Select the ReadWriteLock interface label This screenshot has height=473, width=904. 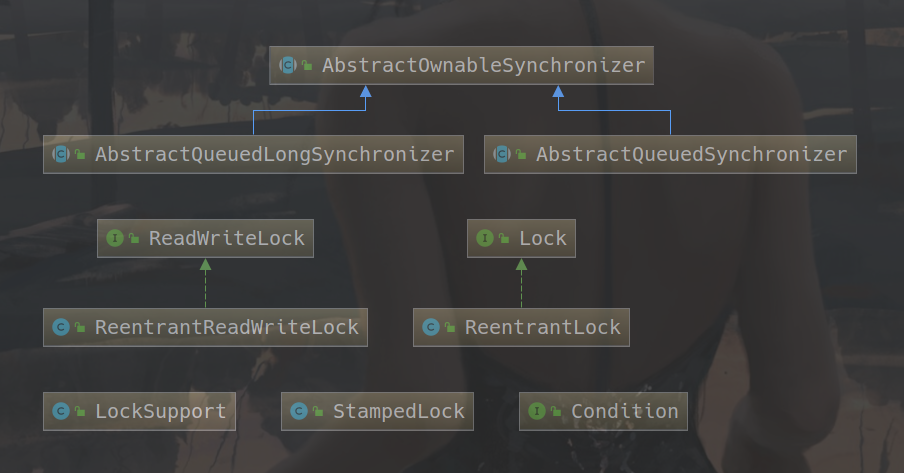coord(226,238)
